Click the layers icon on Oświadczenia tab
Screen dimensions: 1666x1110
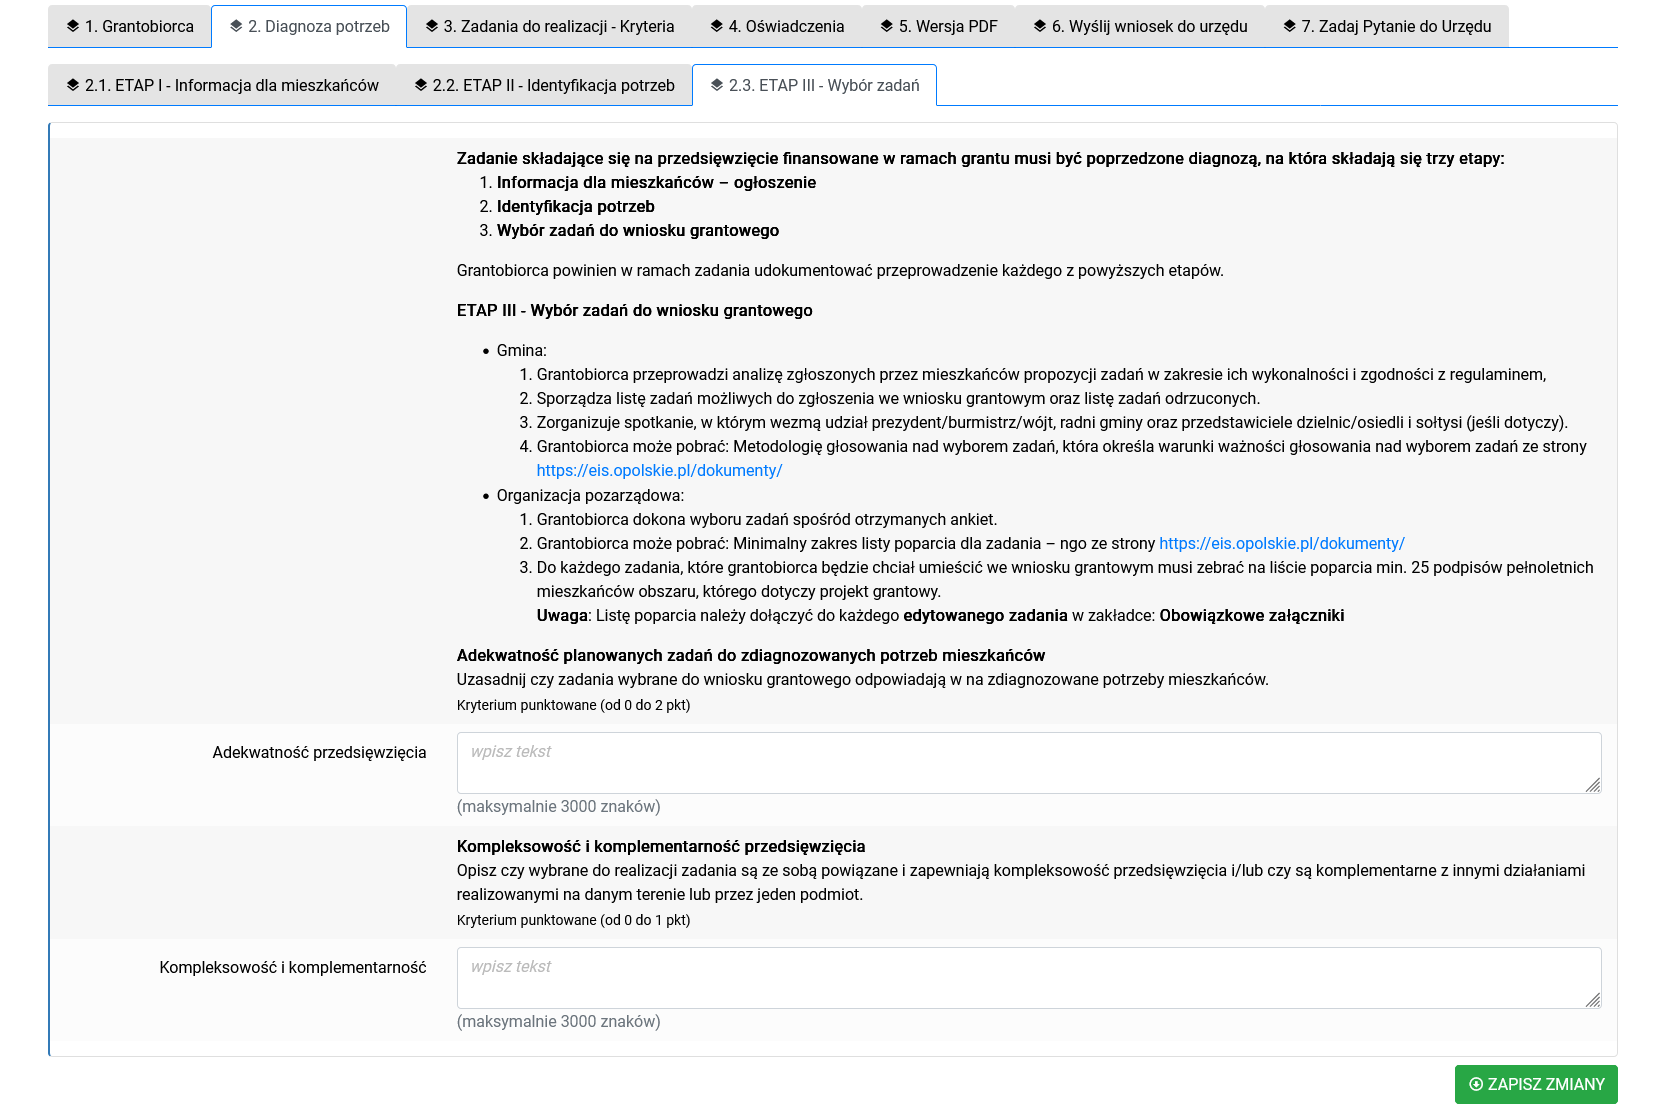717,26
